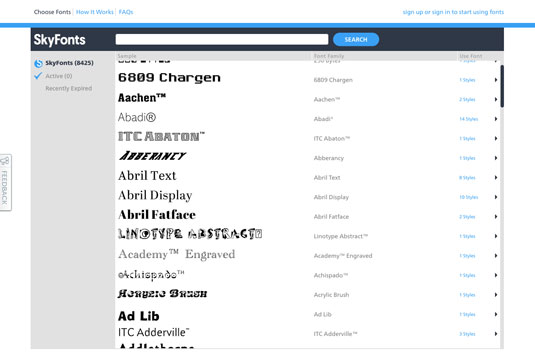Click the Aachen bold font sample

pos(142,98)
